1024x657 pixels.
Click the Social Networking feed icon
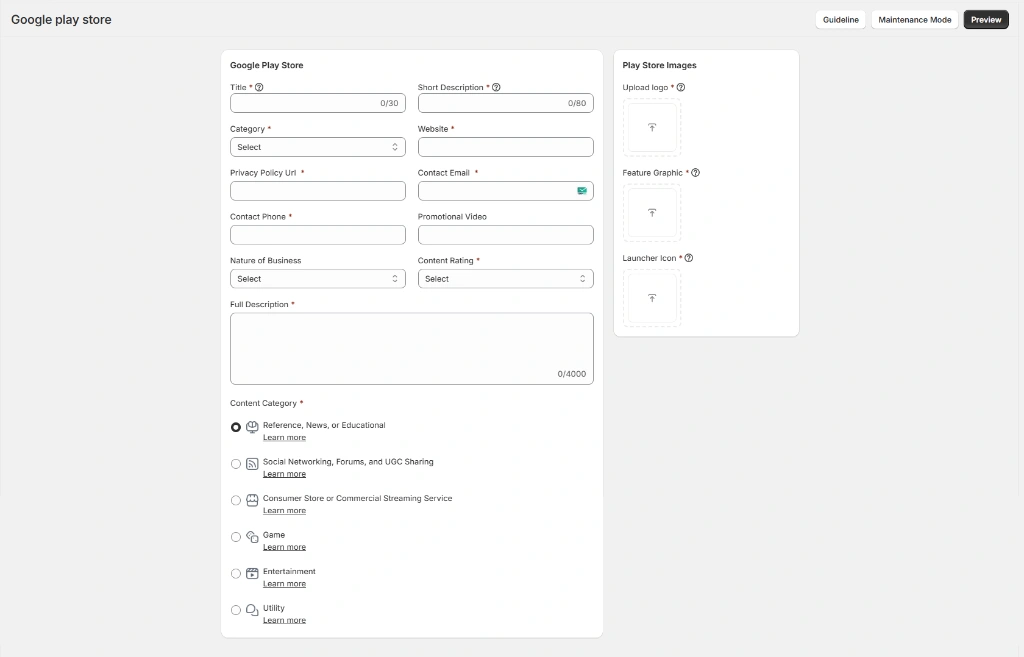pyautogui.click(x=252, y=464)
